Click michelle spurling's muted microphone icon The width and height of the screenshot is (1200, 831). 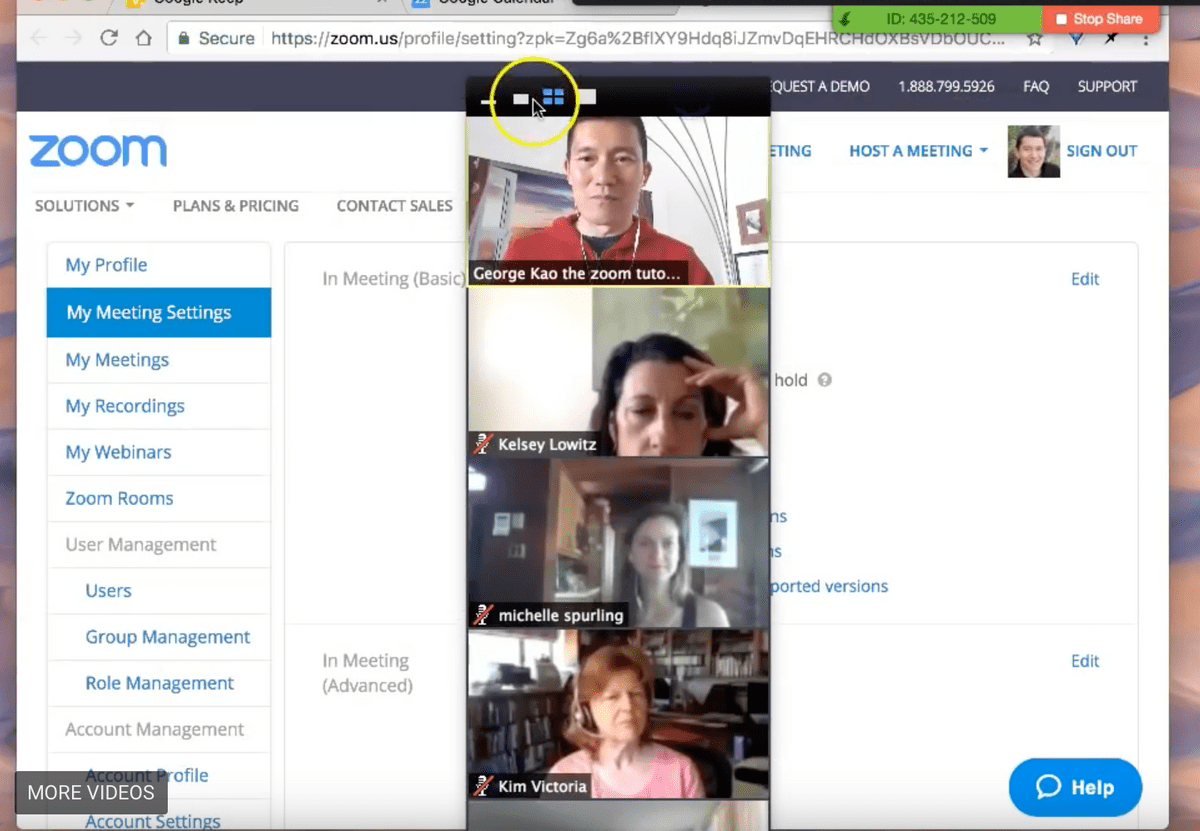(x=483, y=615)
